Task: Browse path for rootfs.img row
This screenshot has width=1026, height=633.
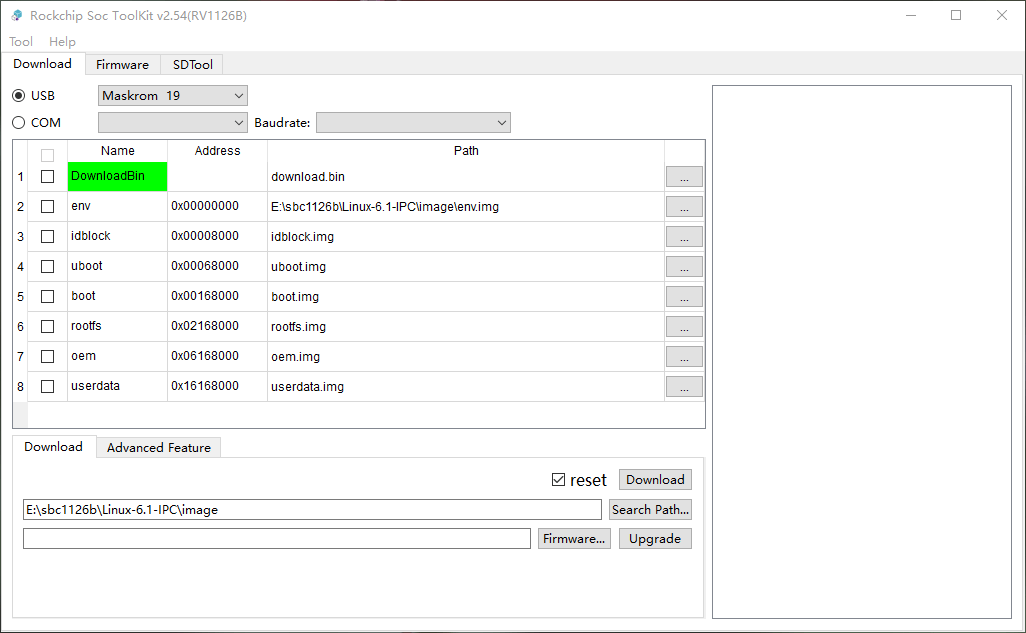Action: [x=684, y=327]
